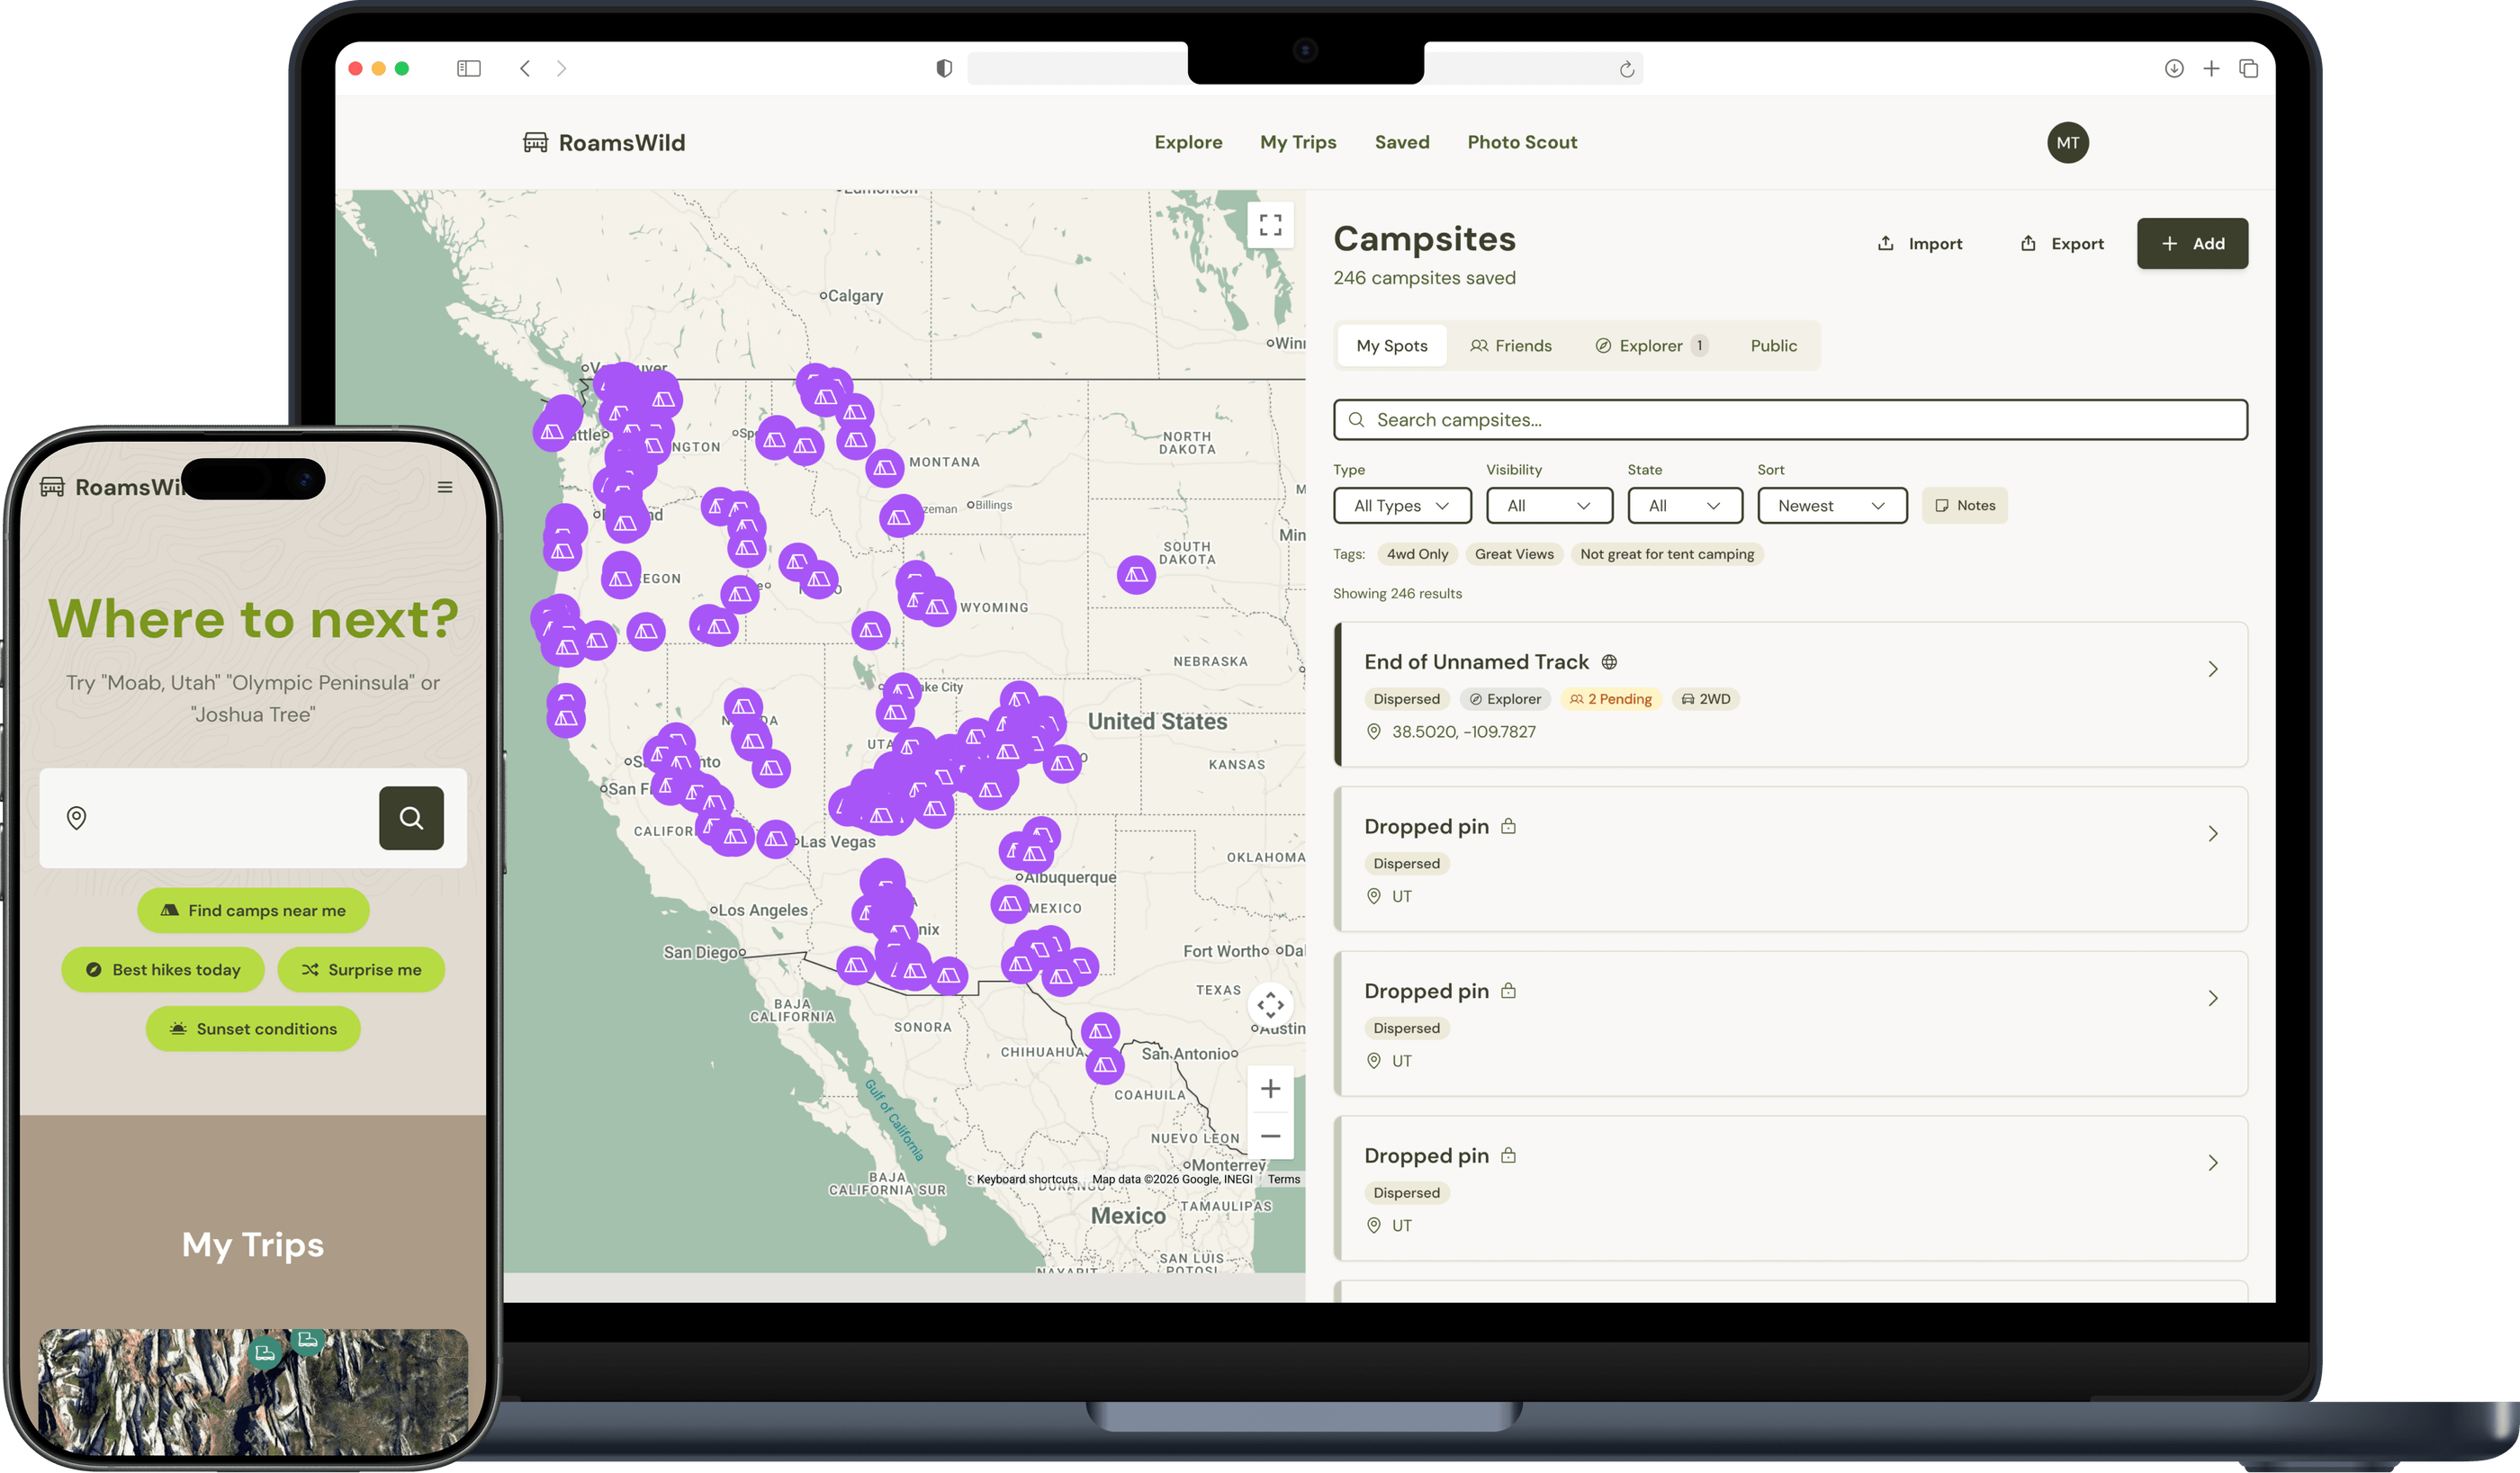Tap Best hikes today on phone
2520x1473 pixels.
(163, 969)
